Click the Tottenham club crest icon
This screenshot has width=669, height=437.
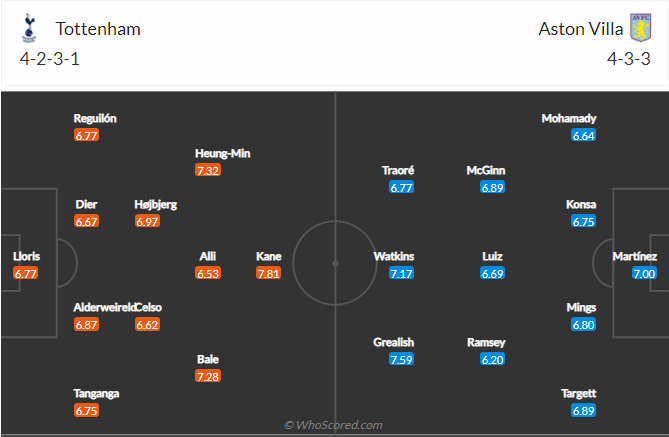28,28
